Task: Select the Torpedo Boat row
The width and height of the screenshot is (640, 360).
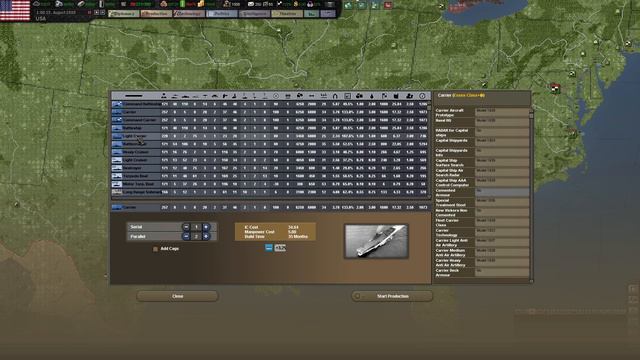Action: click(270, 176)
